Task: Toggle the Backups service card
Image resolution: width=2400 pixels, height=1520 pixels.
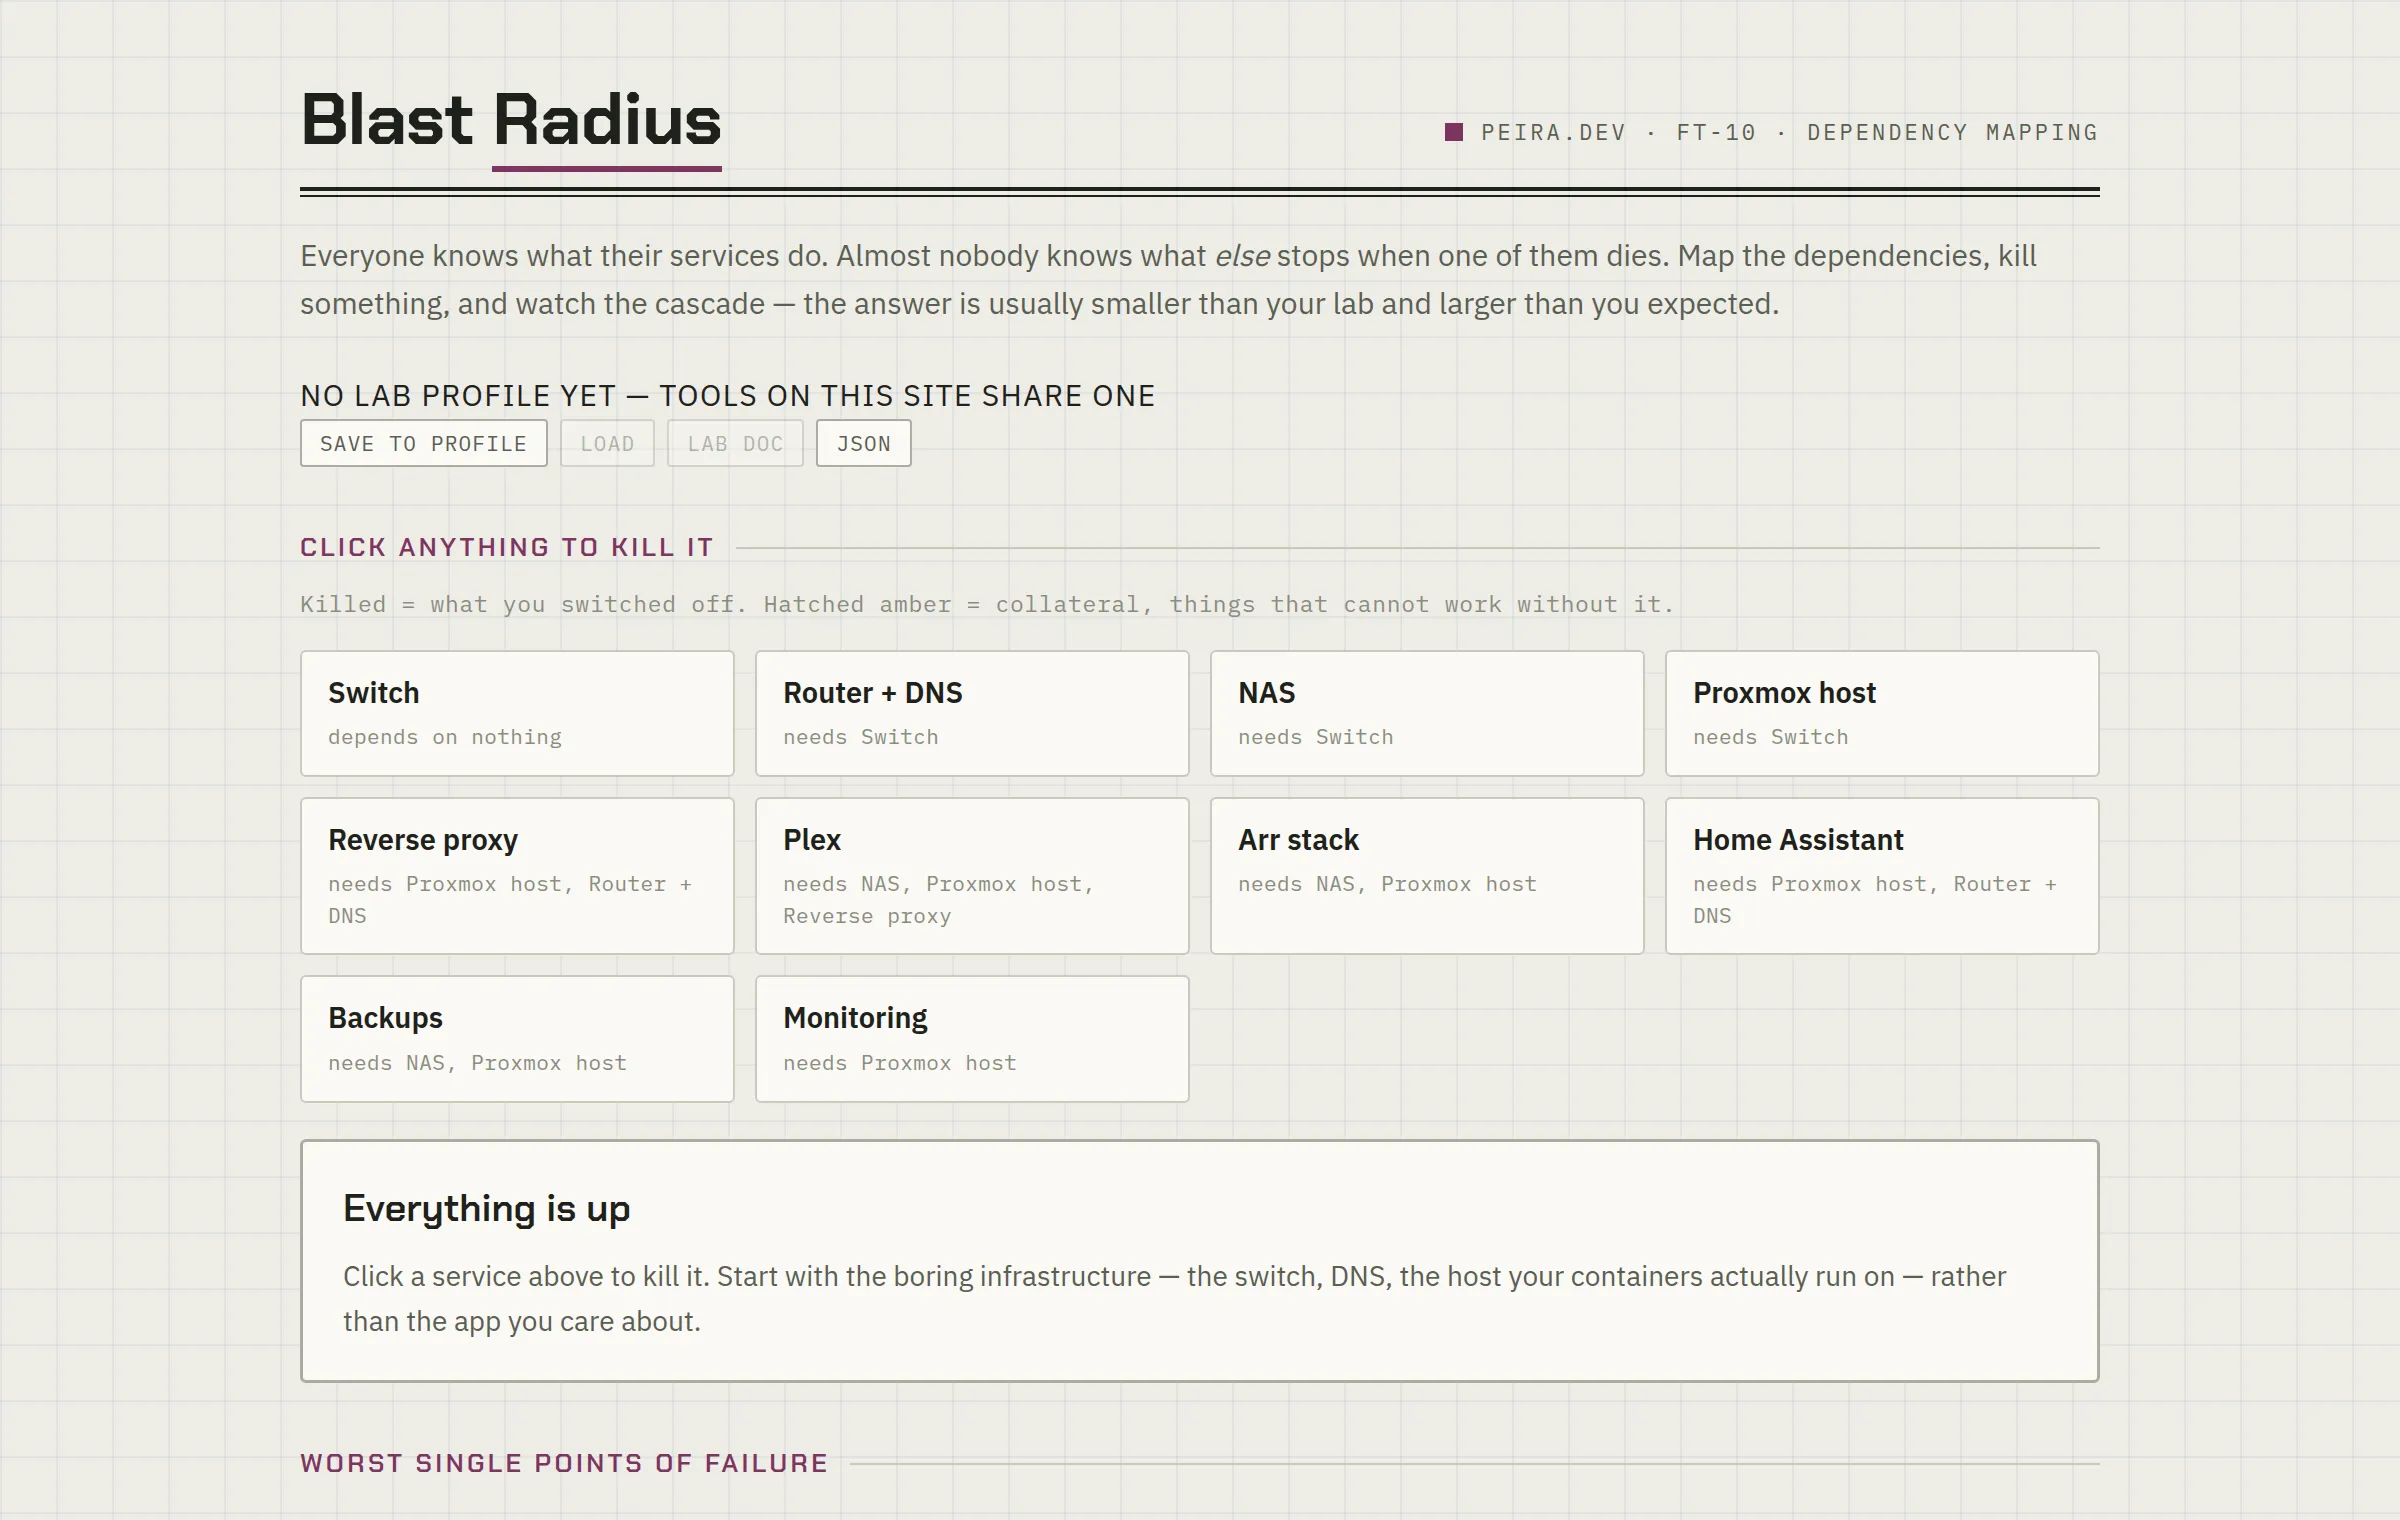Action: coord(517,1039)
